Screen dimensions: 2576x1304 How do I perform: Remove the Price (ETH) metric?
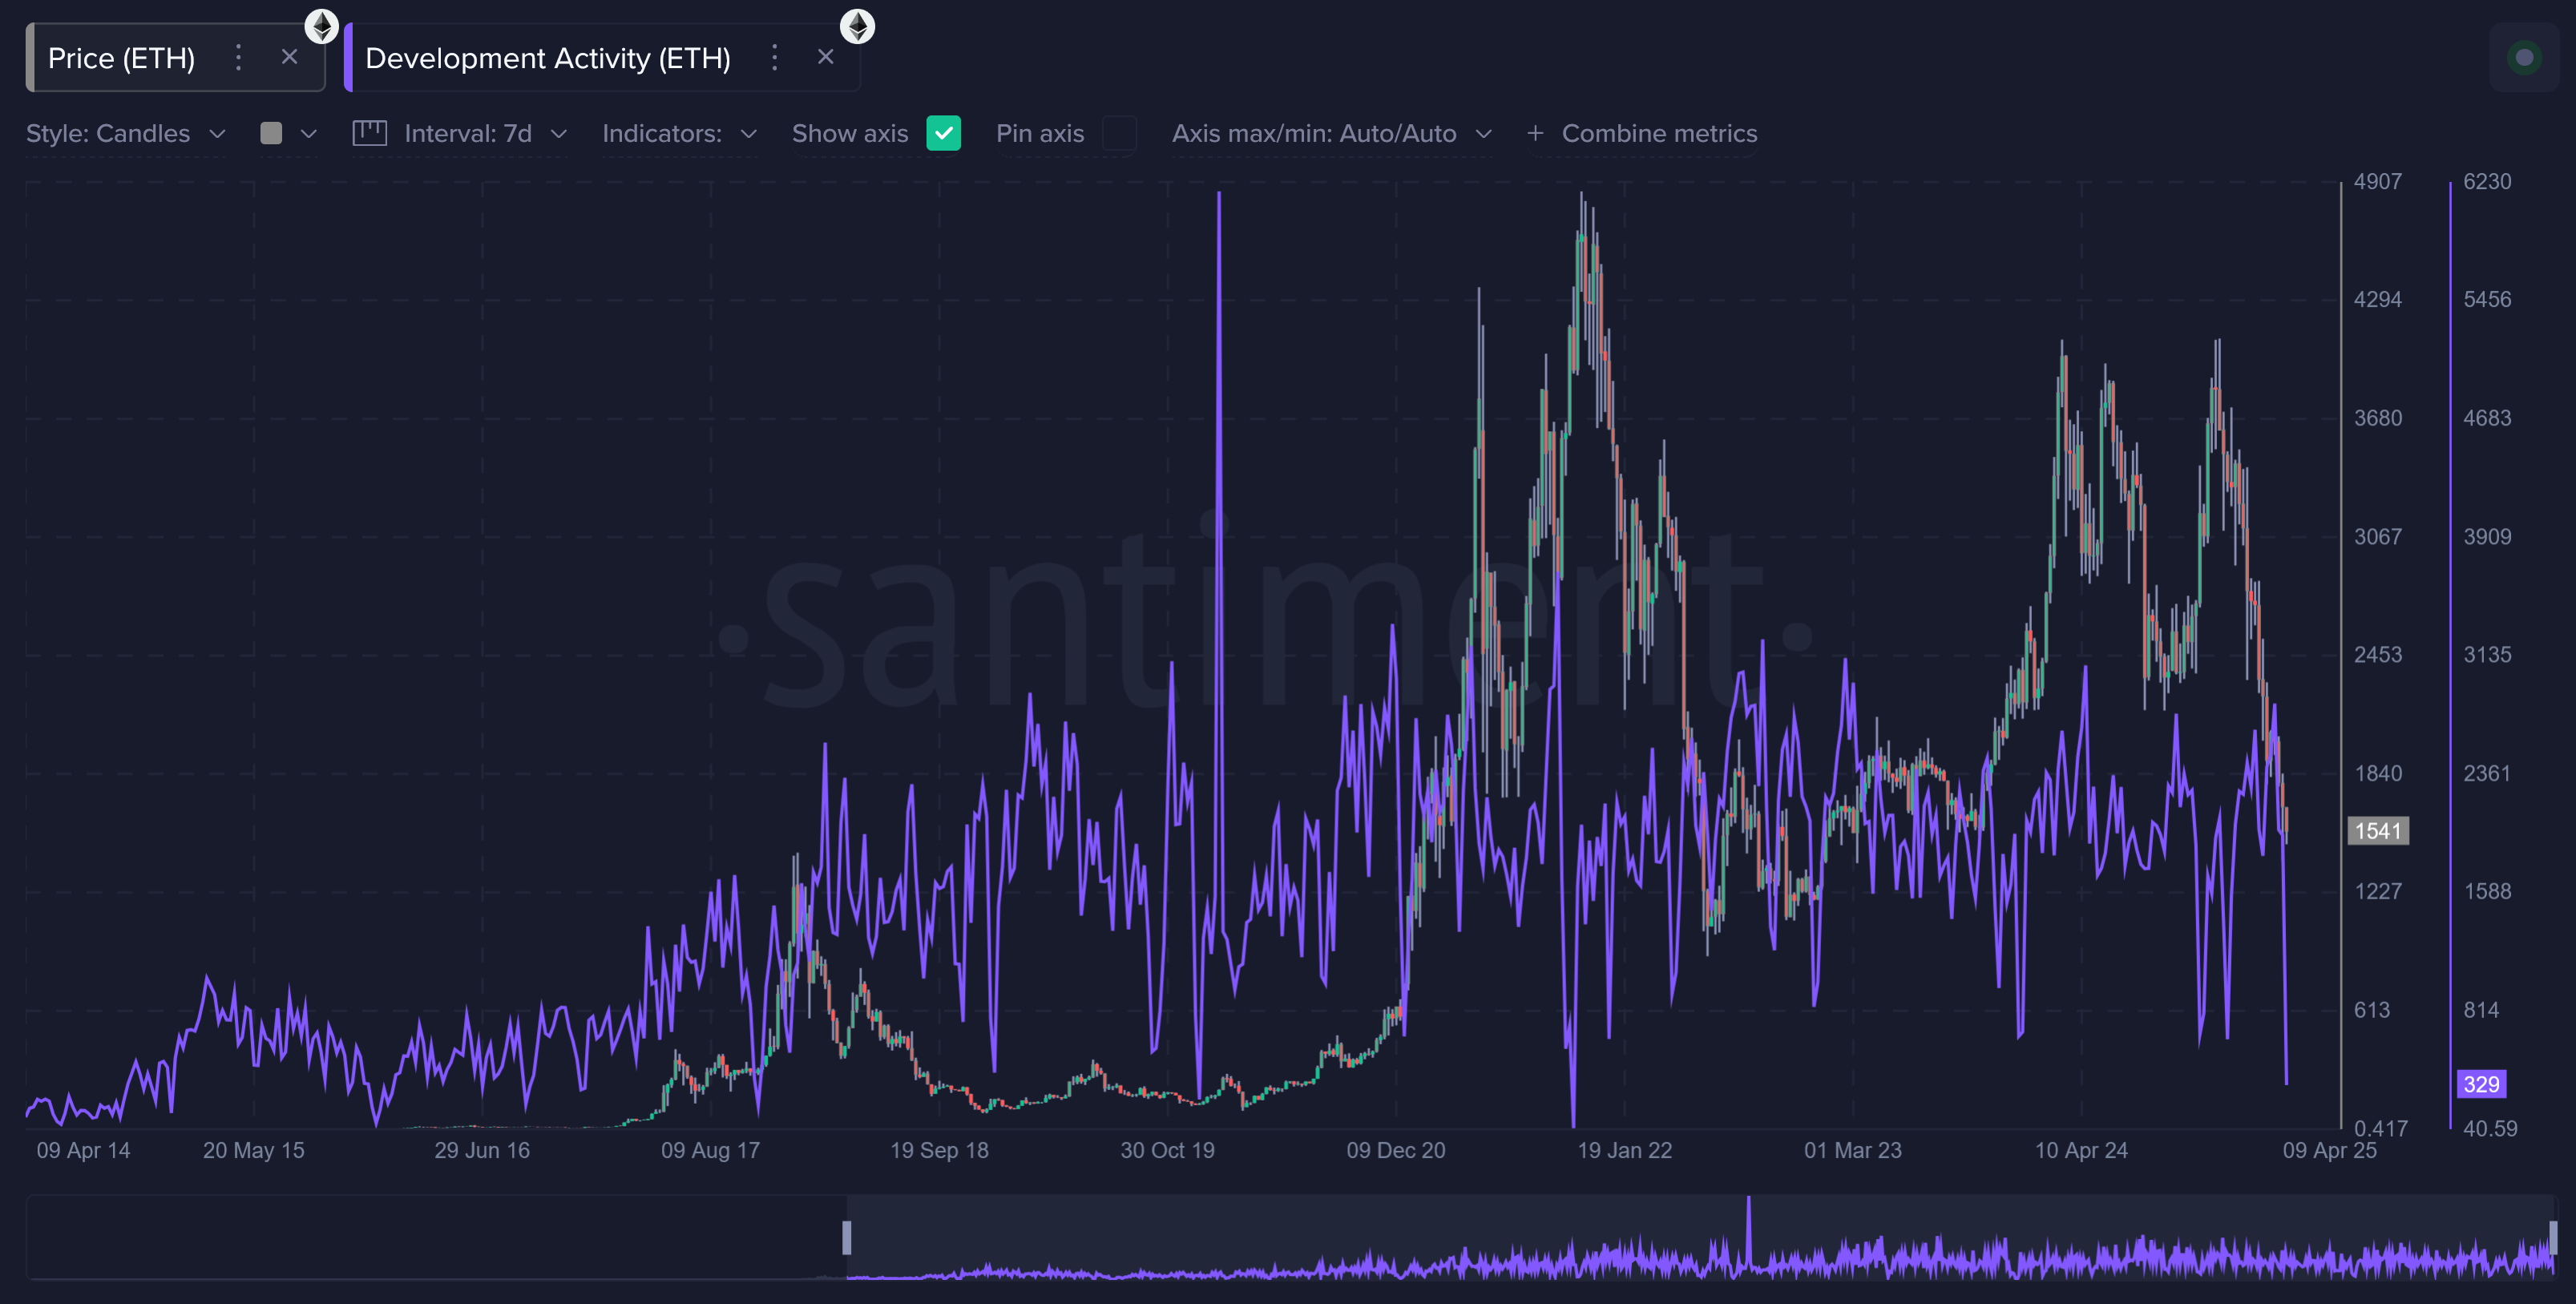click(289, 57)
